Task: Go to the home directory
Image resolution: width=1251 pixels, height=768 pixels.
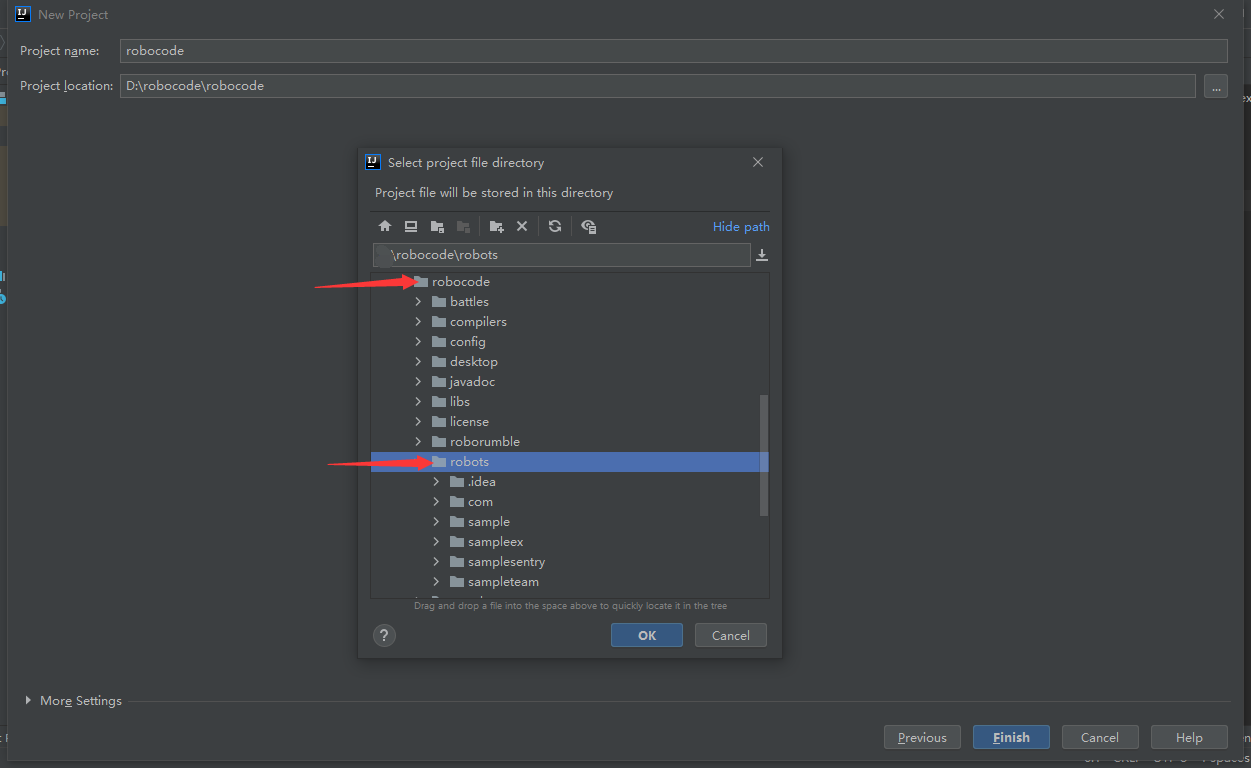Action: pos(385,227)
